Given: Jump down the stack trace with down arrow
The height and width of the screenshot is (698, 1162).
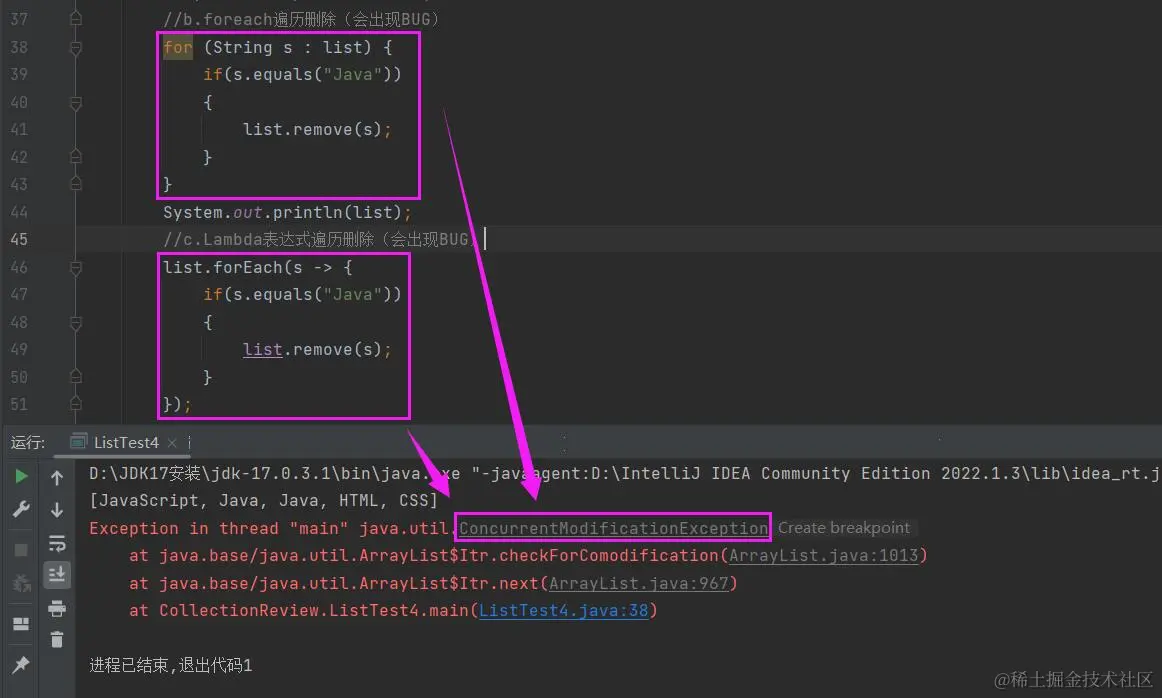Looking at the screenshot, I should 57,511.
